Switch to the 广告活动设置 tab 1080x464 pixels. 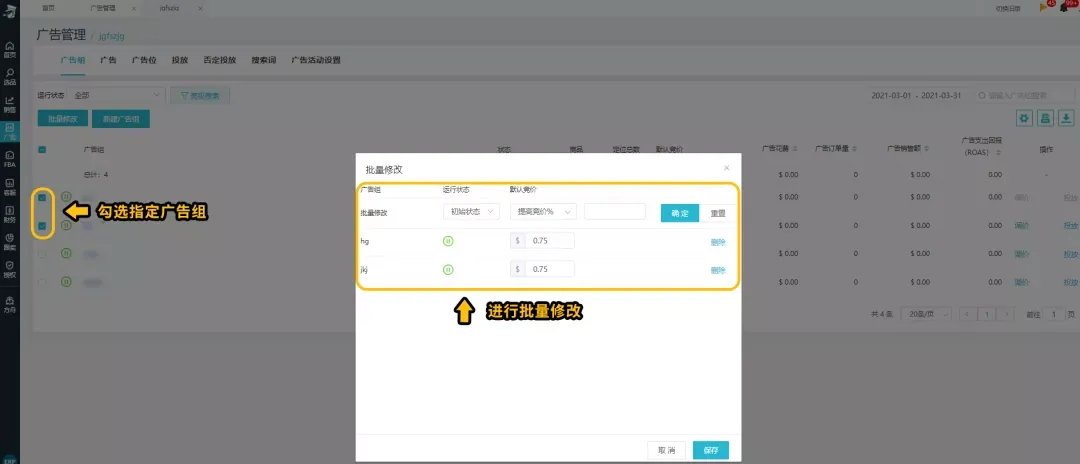[316, 60]
